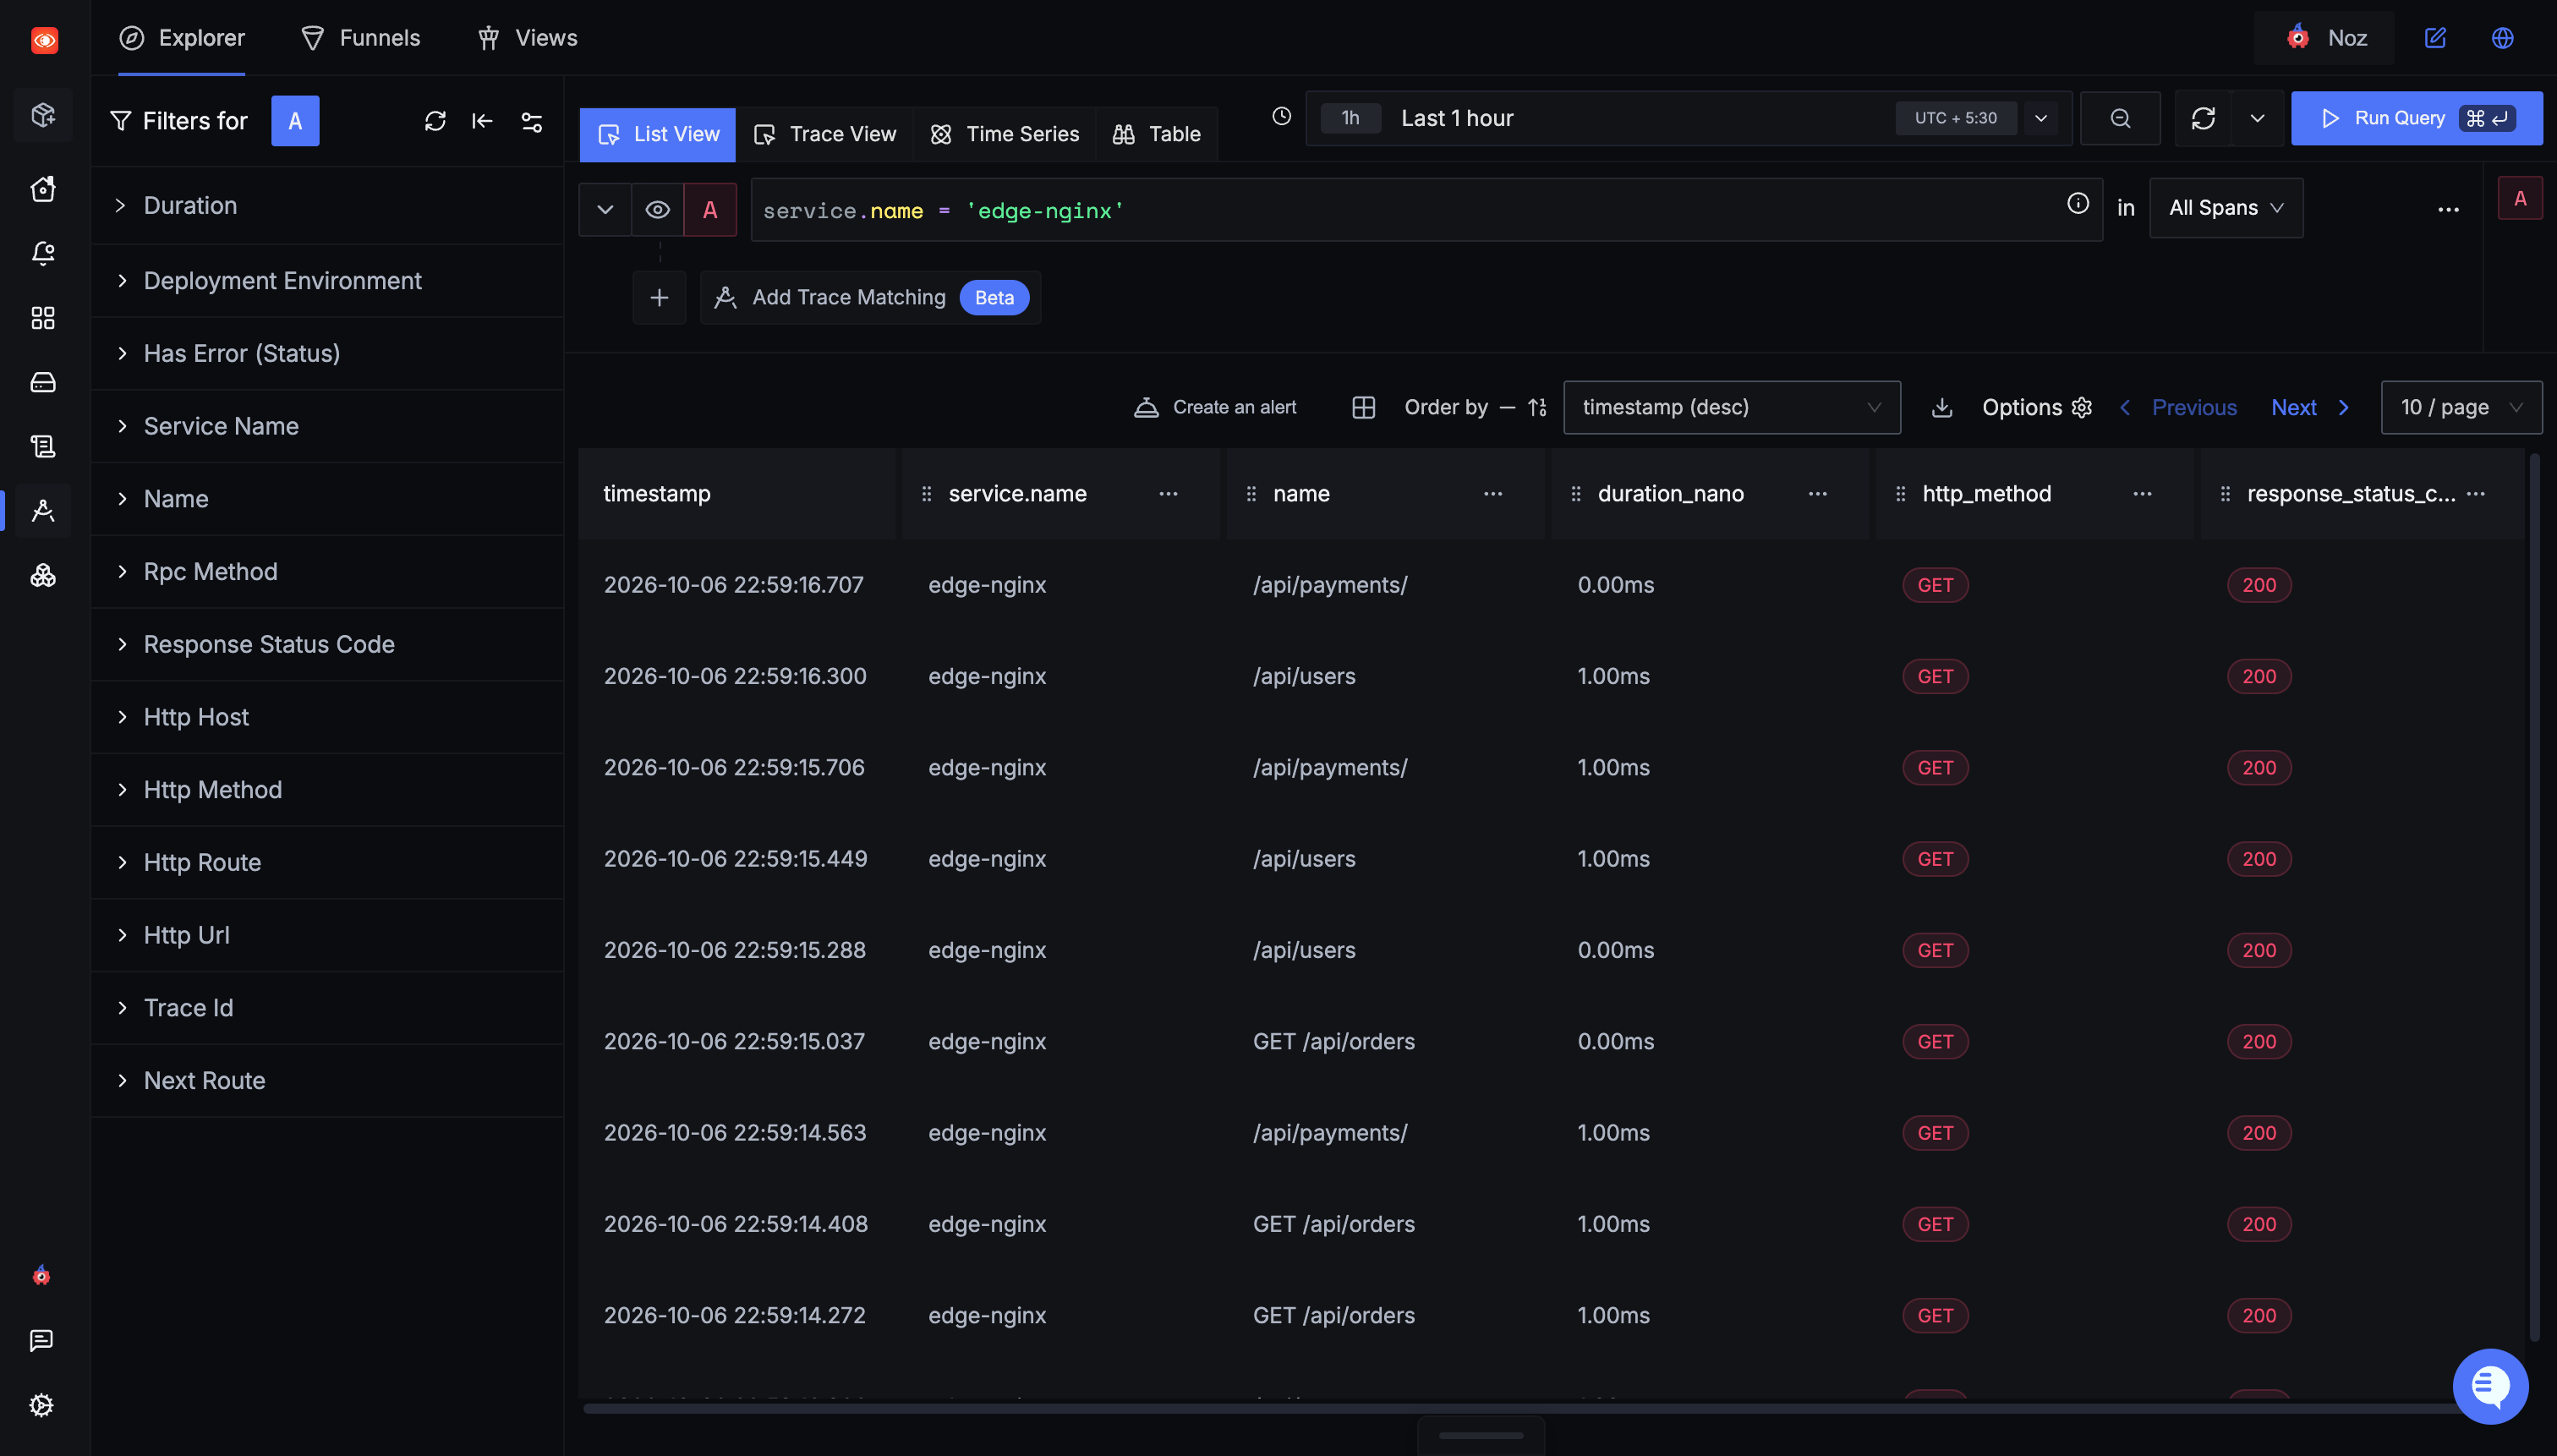Screen dimensions: 2557x1456
Task: Click the Run Query button
Action: (2416, 118)
